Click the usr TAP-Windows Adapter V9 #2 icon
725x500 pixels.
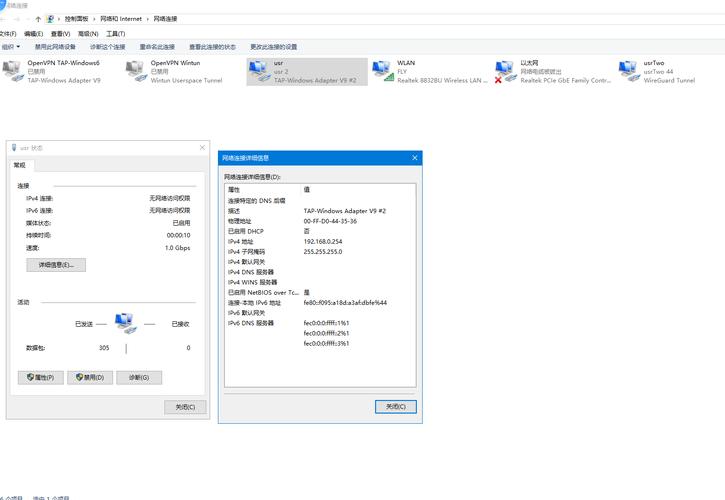click(259, 71)
